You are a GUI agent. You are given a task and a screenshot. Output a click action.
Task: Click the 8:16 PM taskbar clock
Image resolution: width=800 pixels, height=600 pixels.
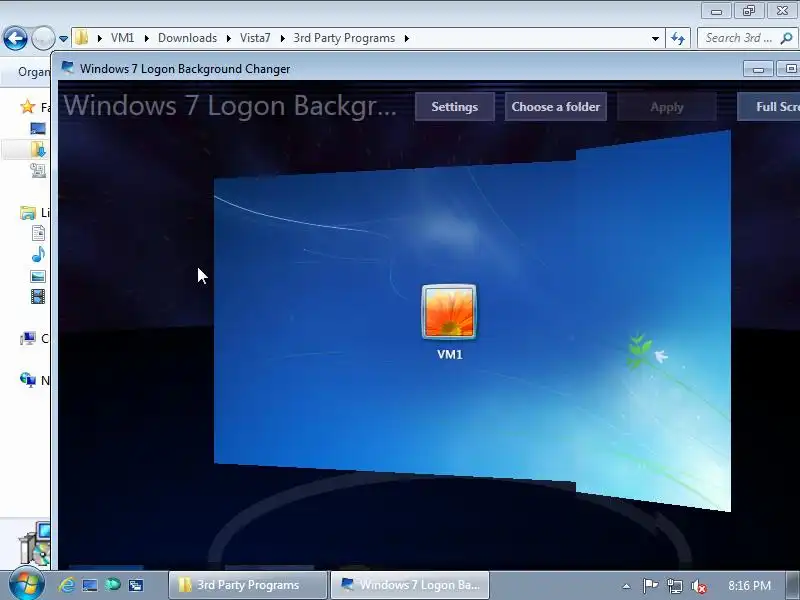click(749, 586)
